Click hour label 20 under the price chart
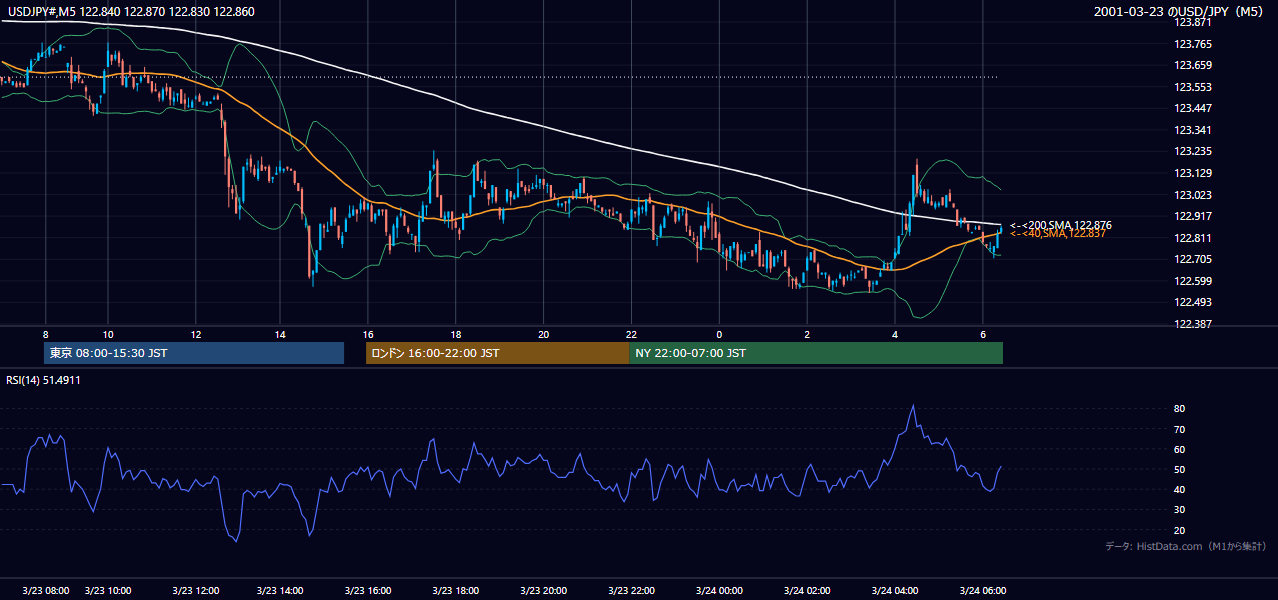 [543, 335]
